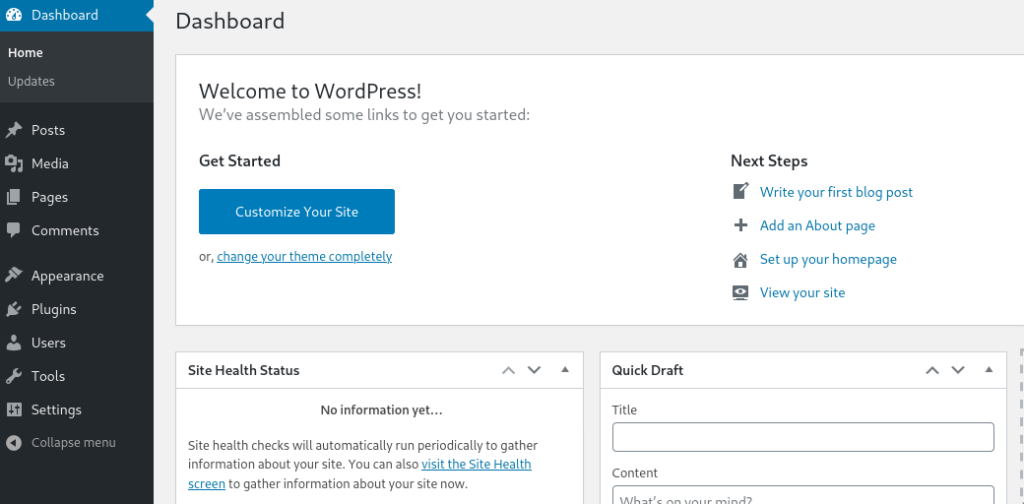Click the Next Steps heading
Image resolution: width=1024 pixels, height=504 pixels.
[x=769, y=161]
